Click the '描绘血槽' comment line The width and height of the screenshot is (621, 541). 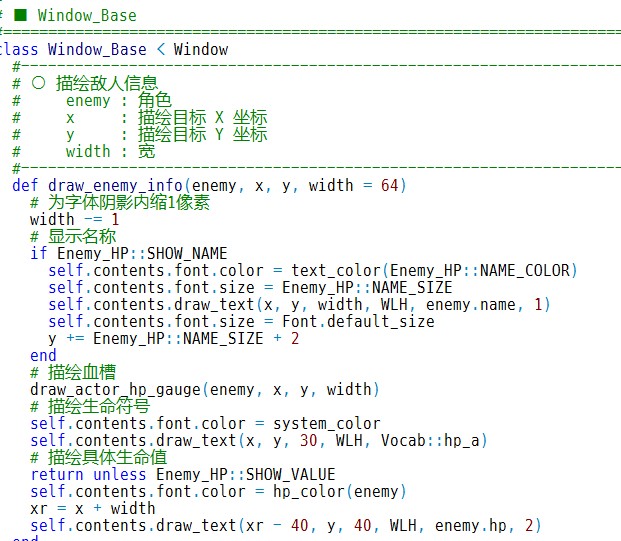73,372
